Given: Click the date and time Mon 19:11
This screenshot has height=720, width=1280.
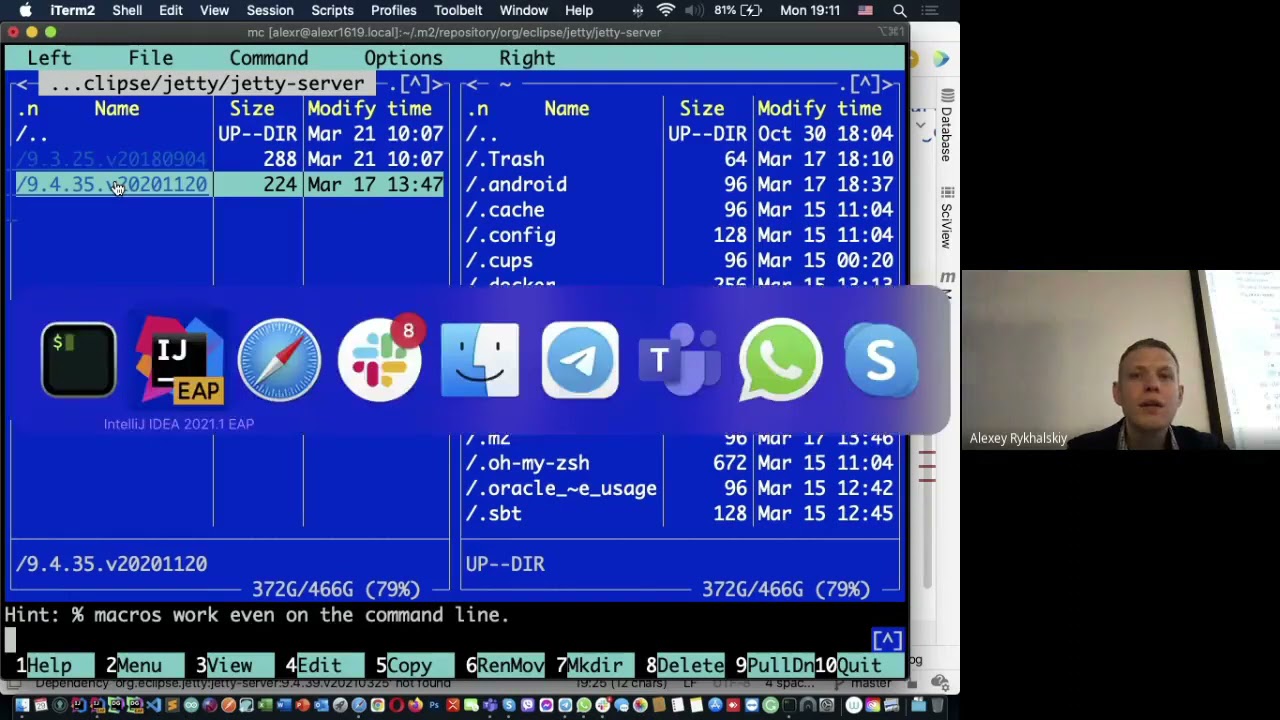Looking at the screenshot, I should point(810,10).
